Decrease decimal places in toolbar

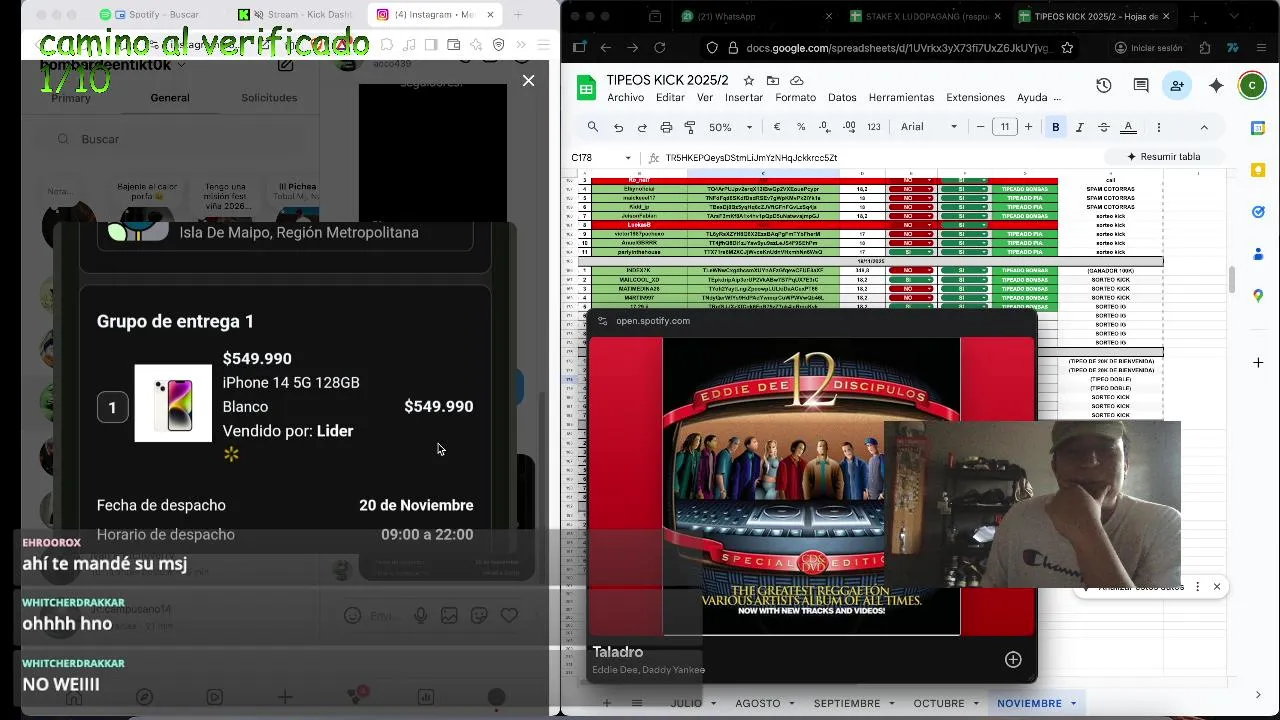825,127
